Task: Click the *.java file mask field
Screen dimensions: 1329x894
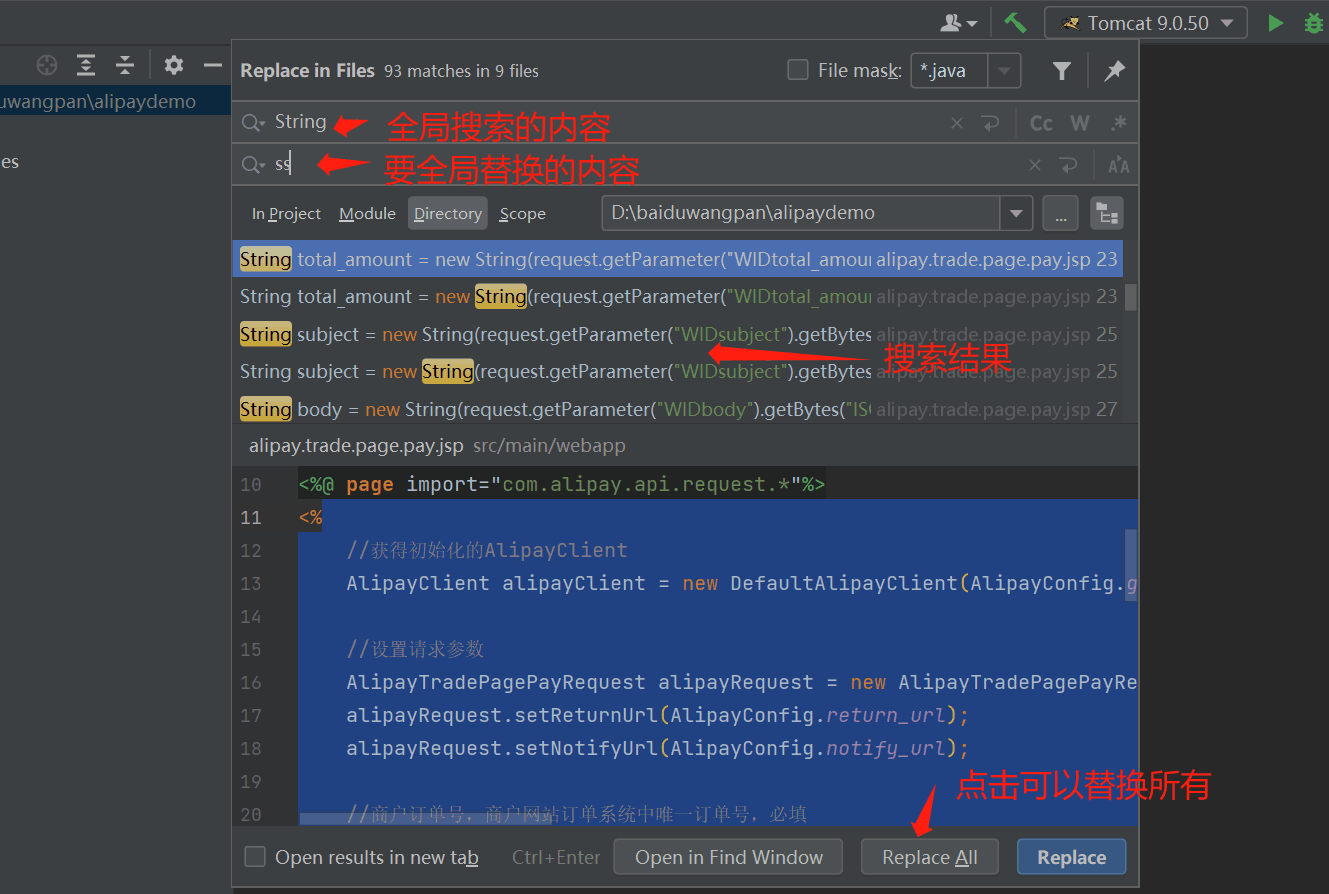Action: [x=949, y=71]
